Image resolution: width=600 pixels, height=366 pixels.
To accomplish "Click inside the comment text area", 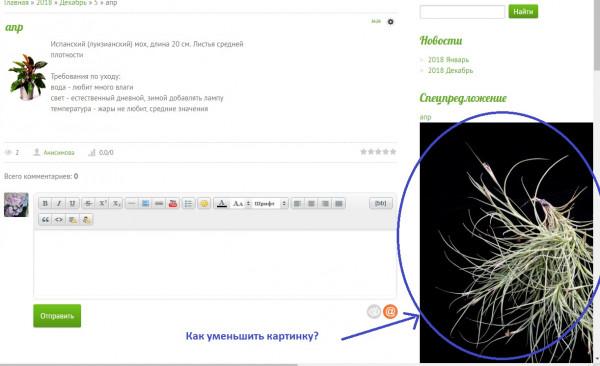I will click(x=215, y=264).
